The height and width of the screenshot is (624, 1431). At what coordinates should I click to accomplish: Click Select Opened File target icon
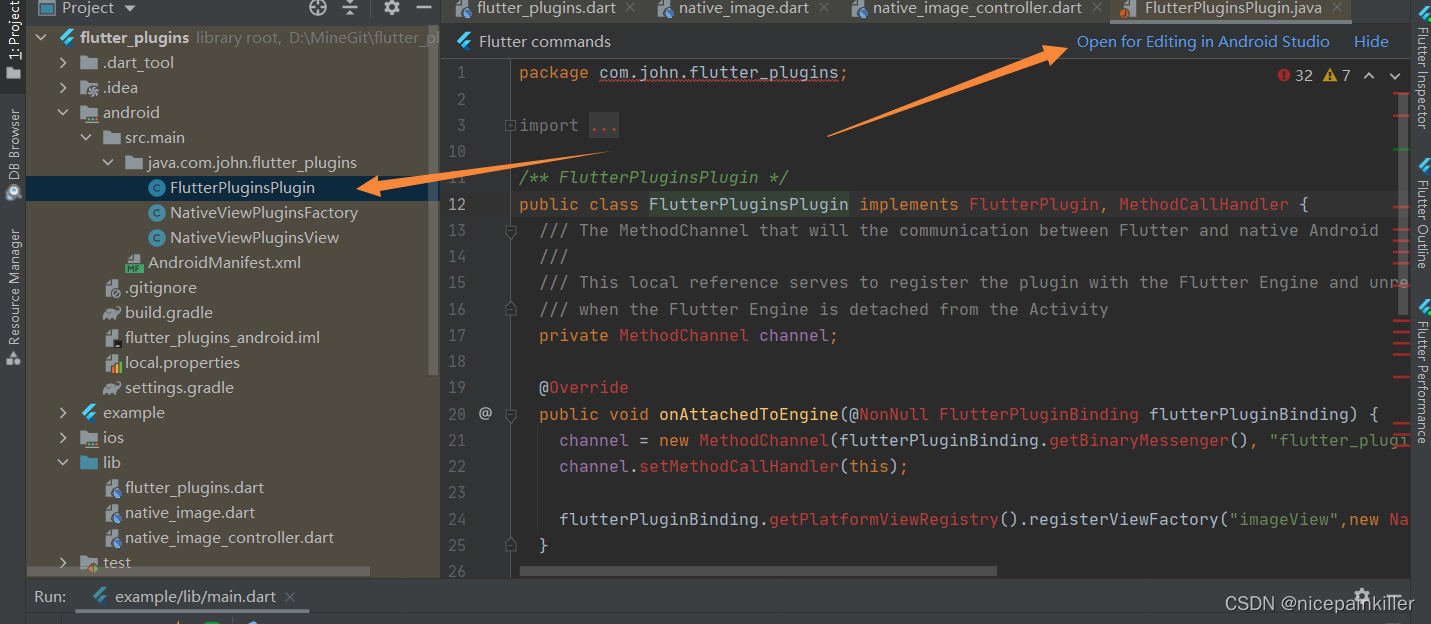click(318, 8)
